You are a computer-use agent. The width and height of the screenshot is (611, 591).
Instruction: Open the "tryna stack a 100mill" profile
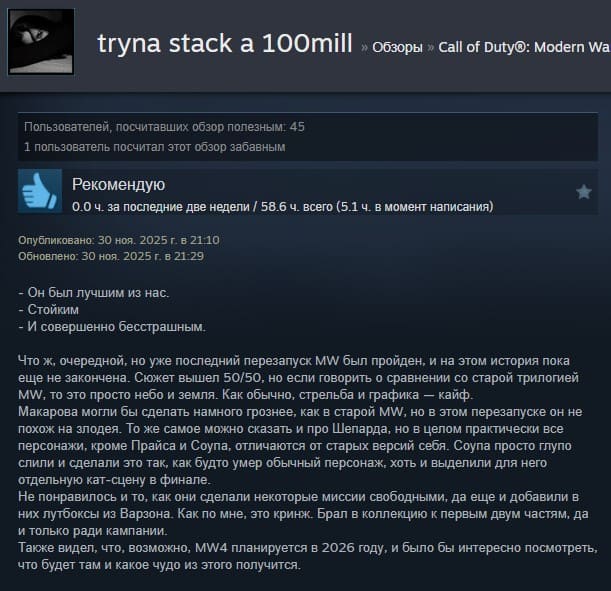coord(225,43)
